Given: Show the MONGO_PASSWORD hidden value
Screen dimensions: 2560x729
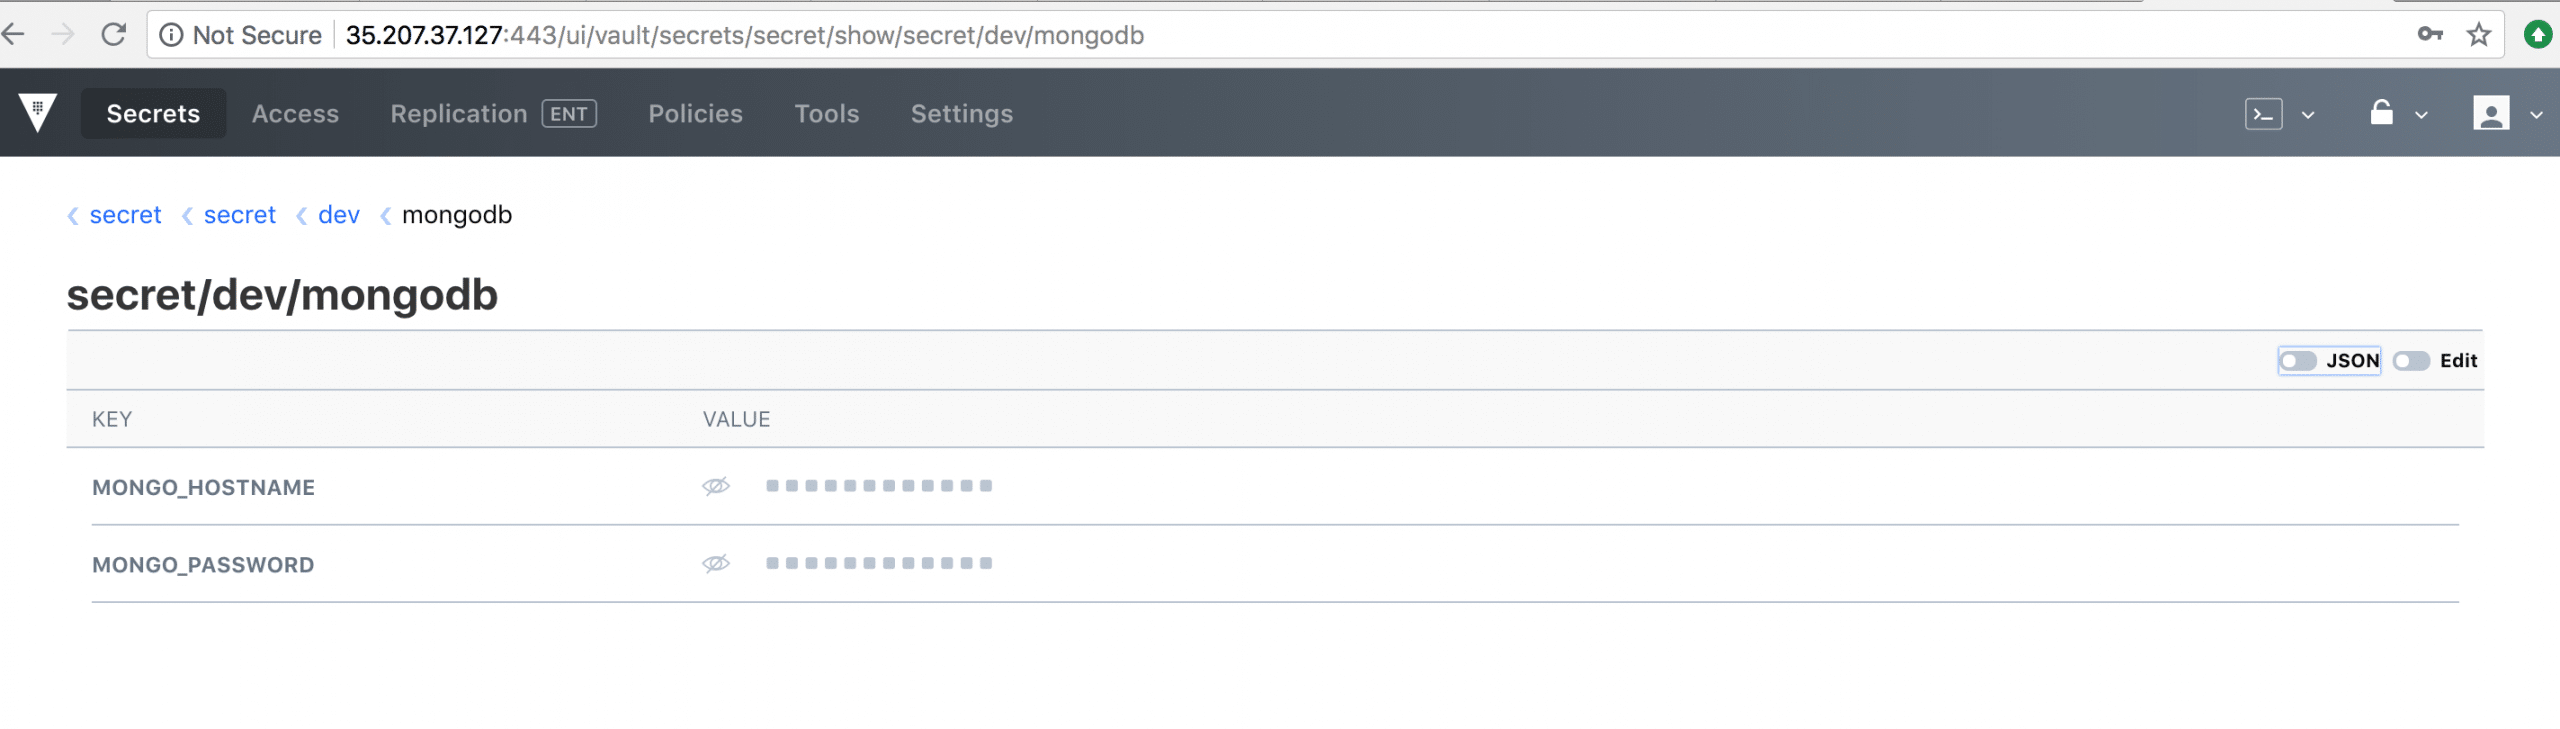Looking at the screenshot, I should pos(715,563).
